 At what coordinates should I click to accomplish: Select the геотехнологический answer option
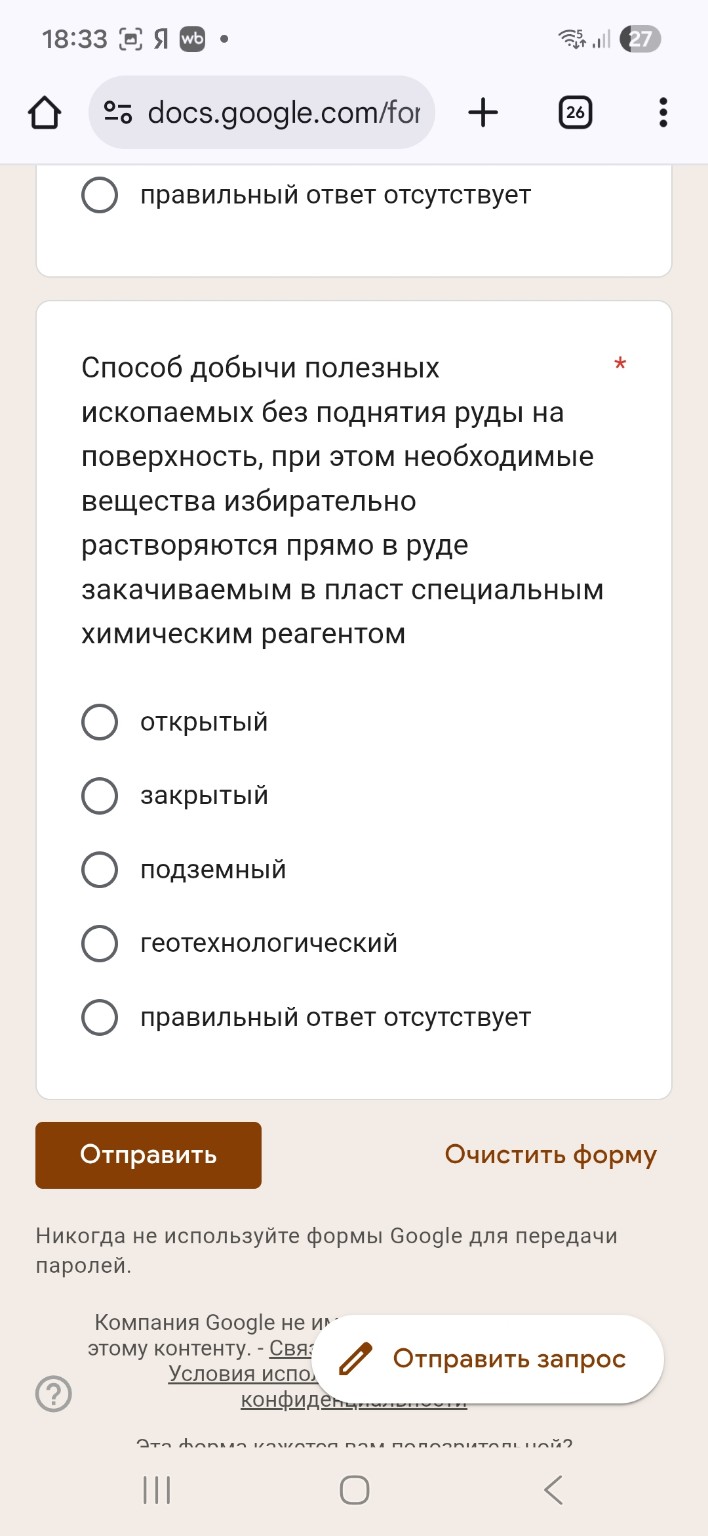(x=99, y=943)
